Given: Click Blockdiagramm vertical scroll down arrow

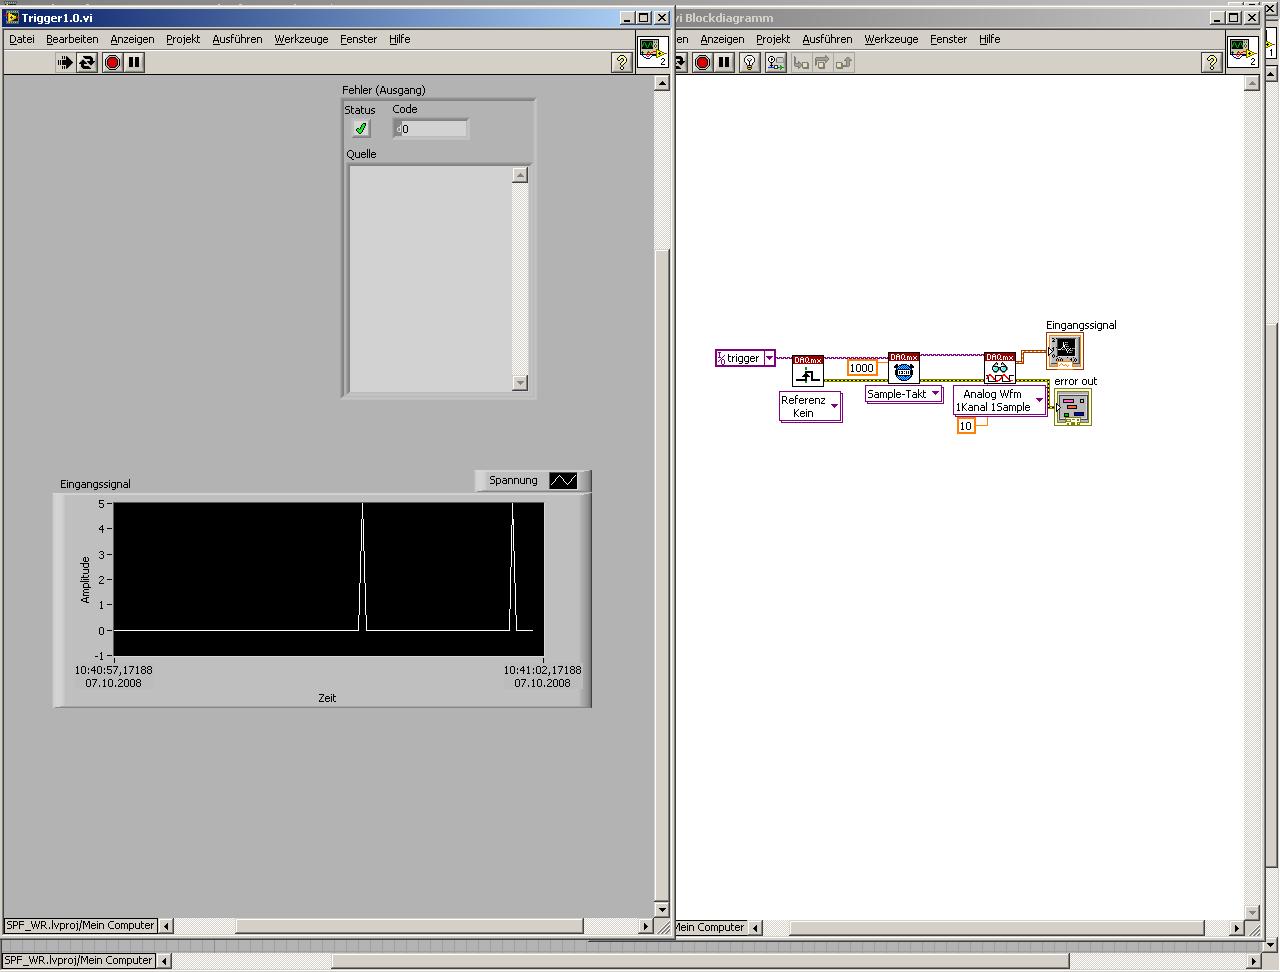Looking at the screenshot, I should click(1252, 912).
